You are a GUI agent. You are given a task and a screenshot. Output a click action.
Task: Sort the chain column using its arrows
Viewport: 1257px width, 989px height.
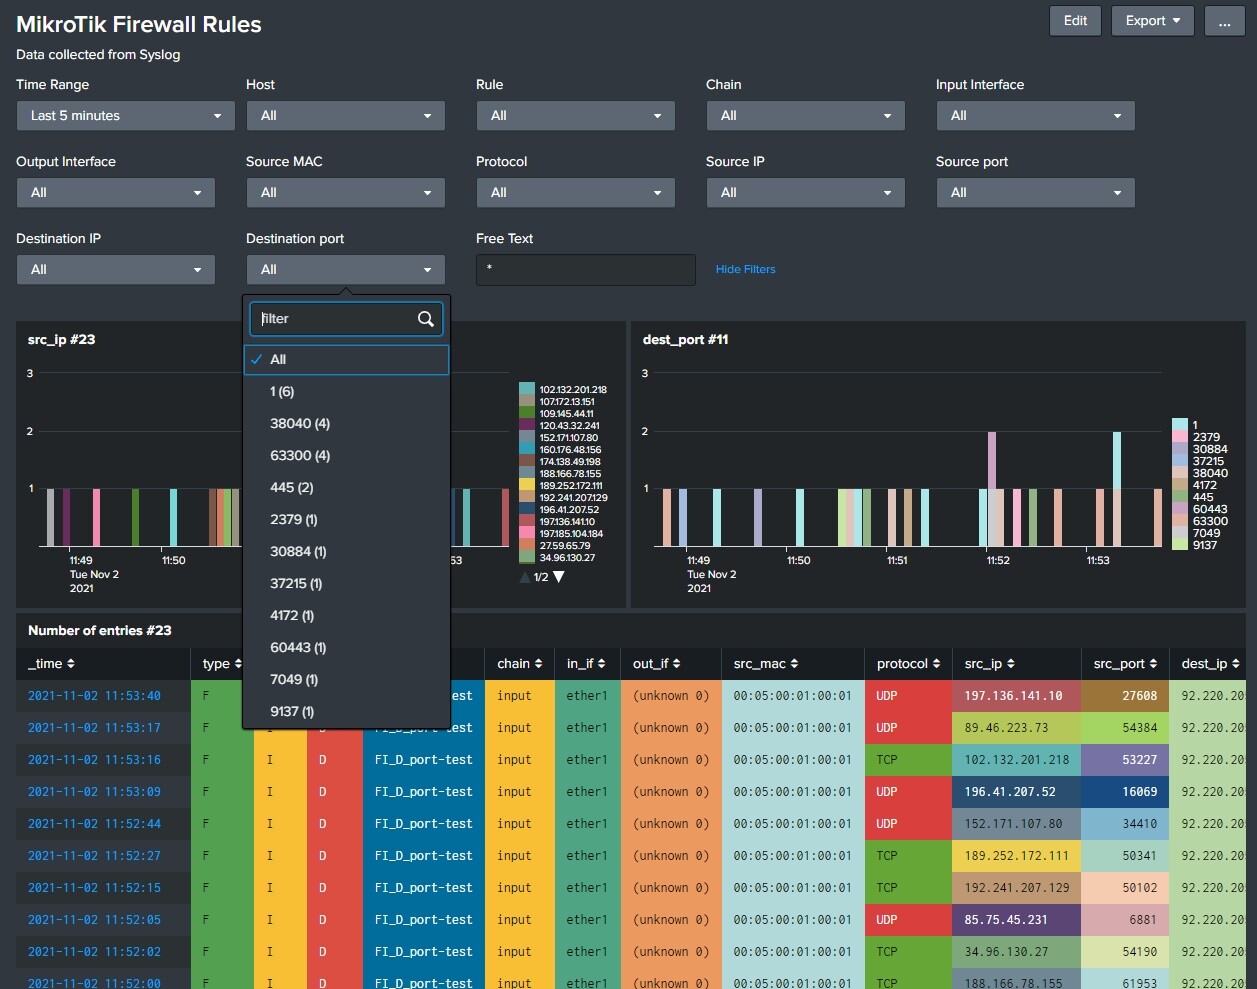coord(538,664)
